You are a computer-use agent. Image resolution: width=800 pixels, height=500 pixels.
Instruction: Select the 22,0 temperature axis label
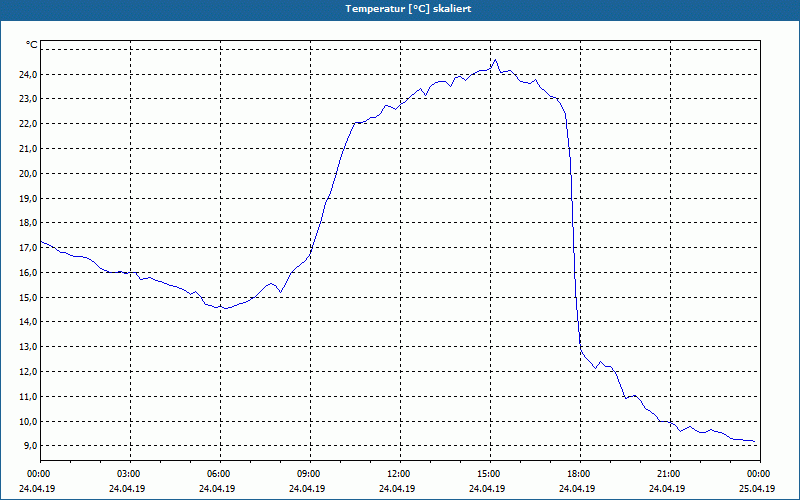point(28,124)
